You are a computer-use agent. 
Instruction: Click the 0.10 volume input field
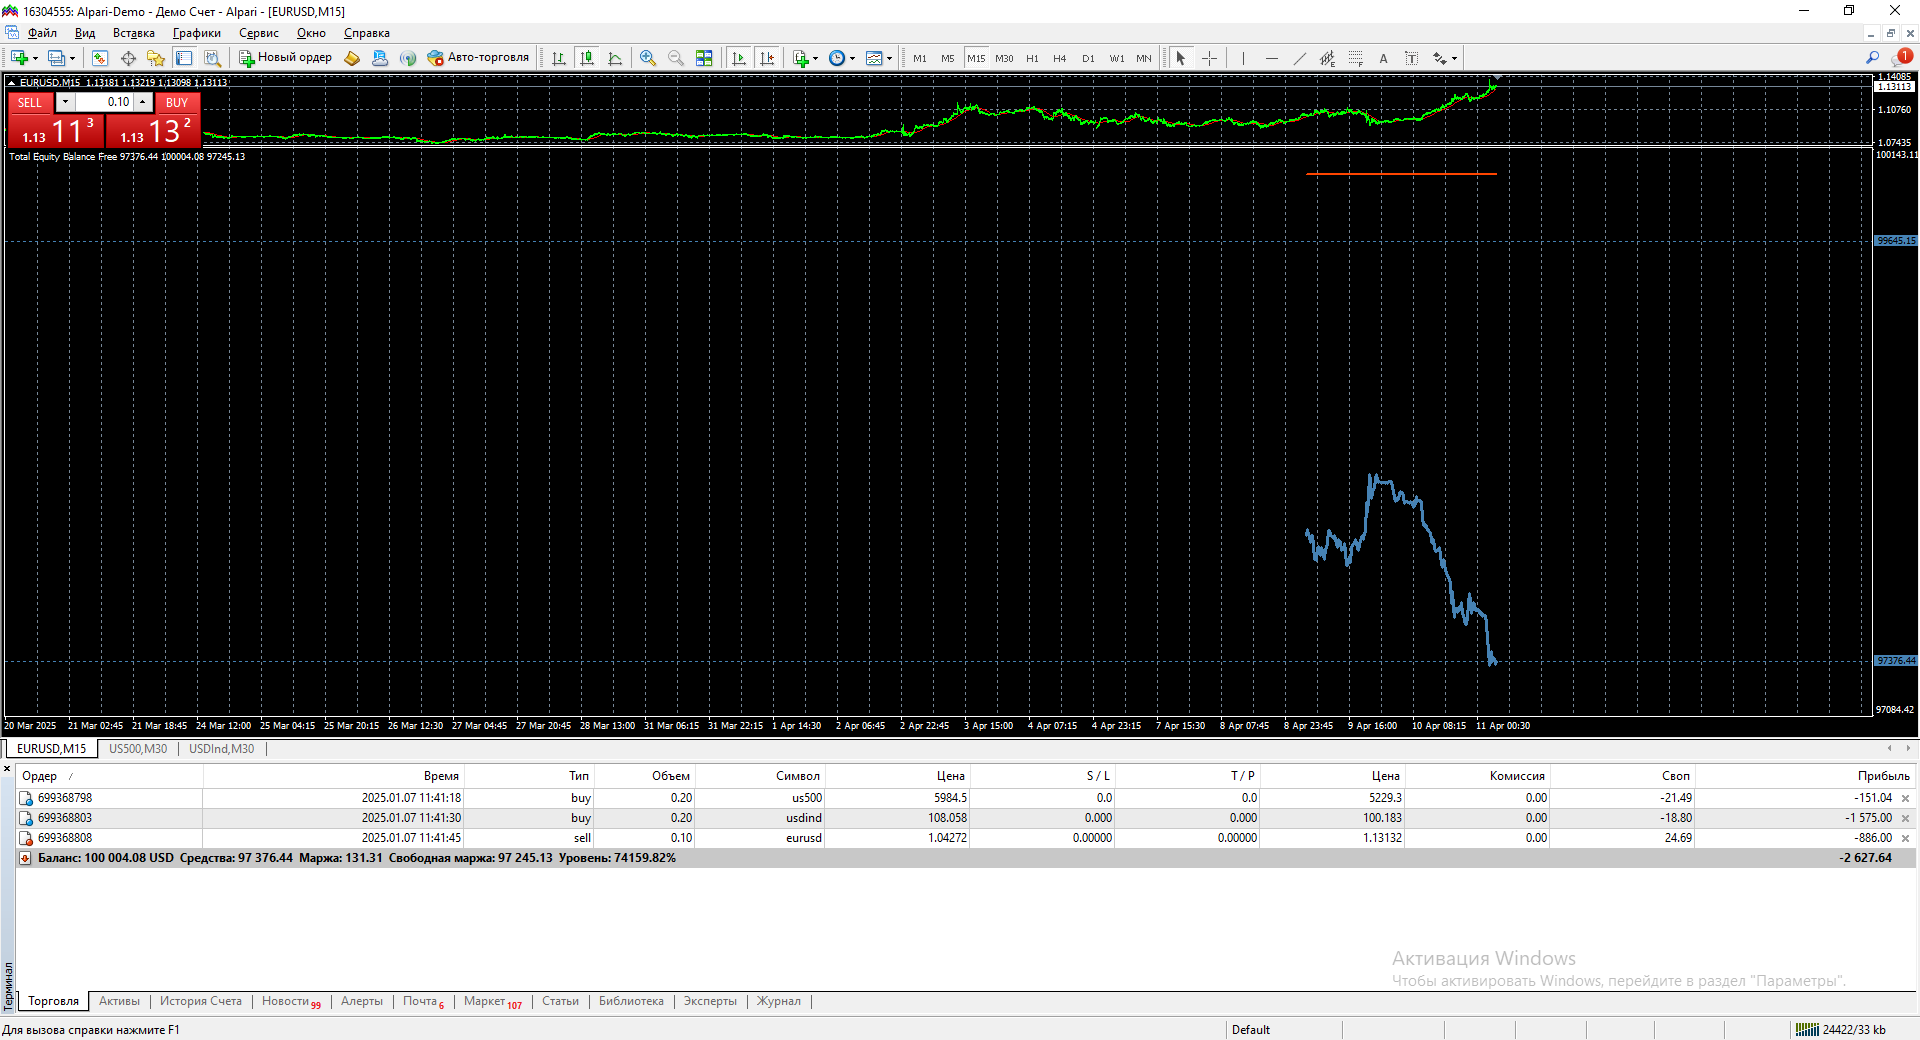(x=105, y=102)
